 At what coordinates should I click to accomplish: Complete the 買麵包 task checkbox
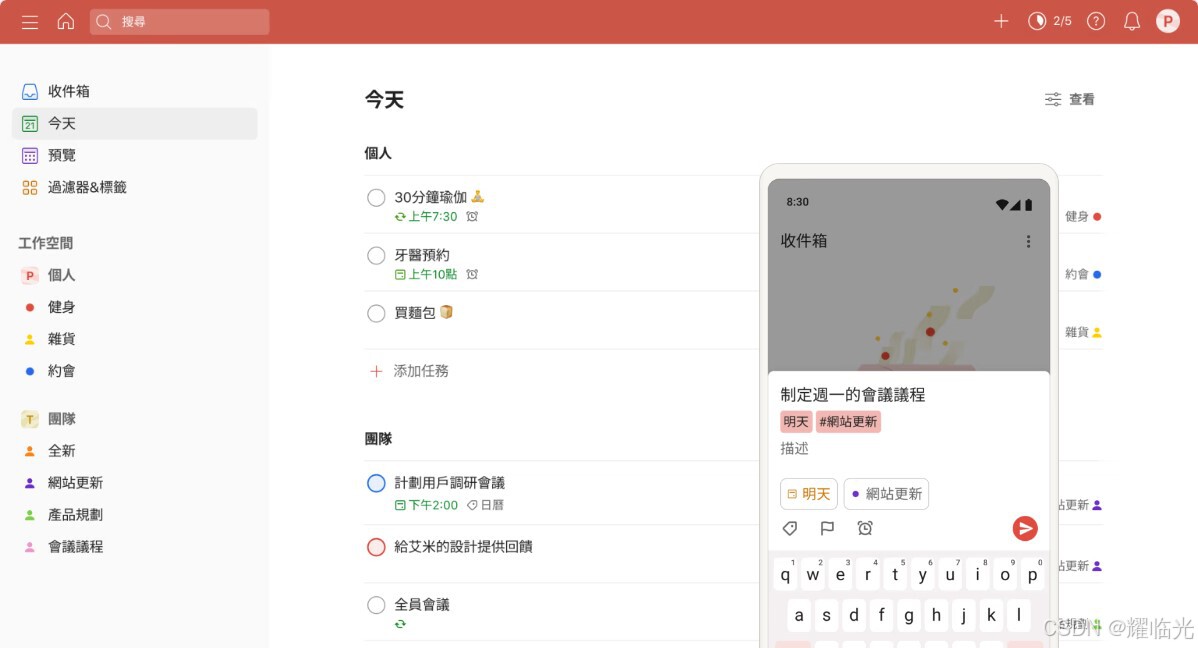[x=376, y=313]
